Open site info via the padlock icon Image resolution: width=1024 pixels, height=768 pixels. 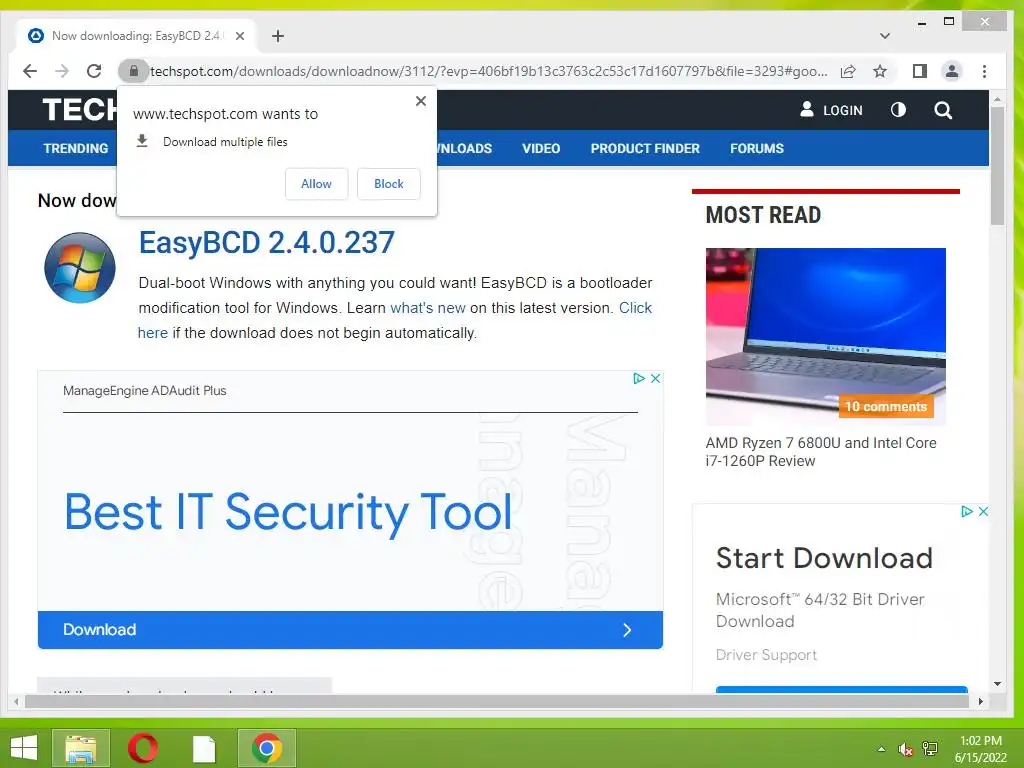click(133, 71)
